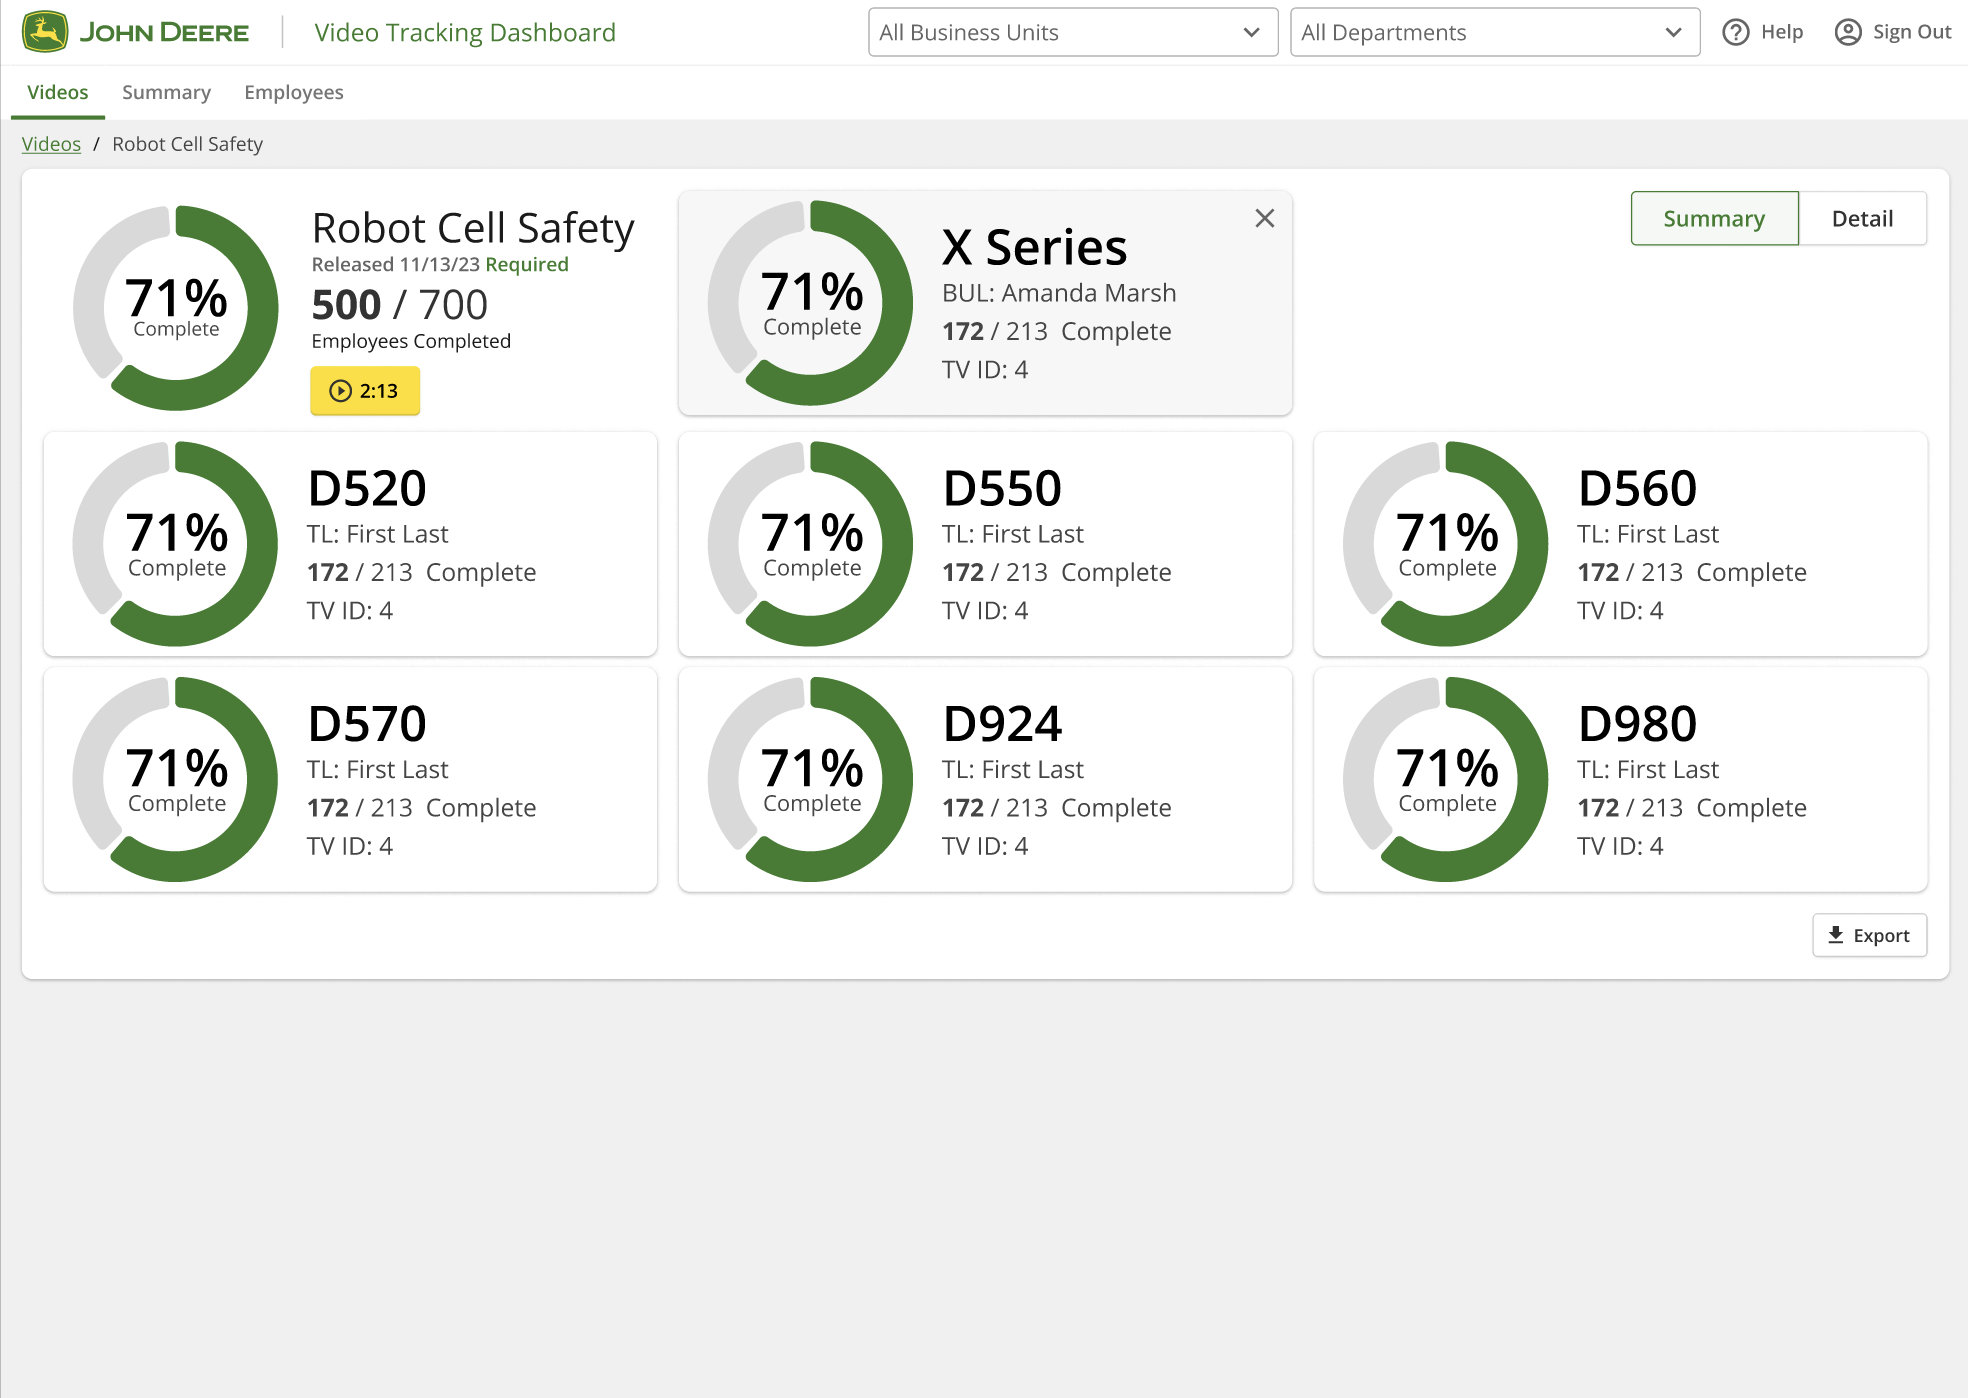The image size is (1968, 1398).
Task: Click the Video Tracking Dashboard title
Action: (465, 32)
